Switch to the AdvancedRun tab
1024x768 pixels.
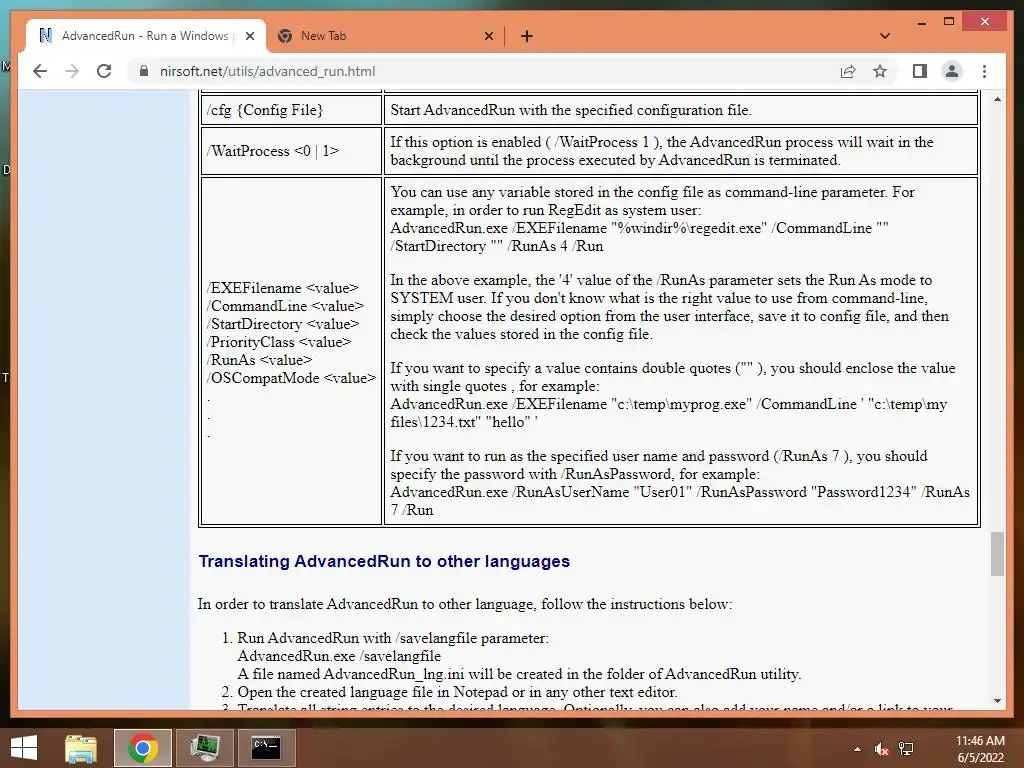145,36
